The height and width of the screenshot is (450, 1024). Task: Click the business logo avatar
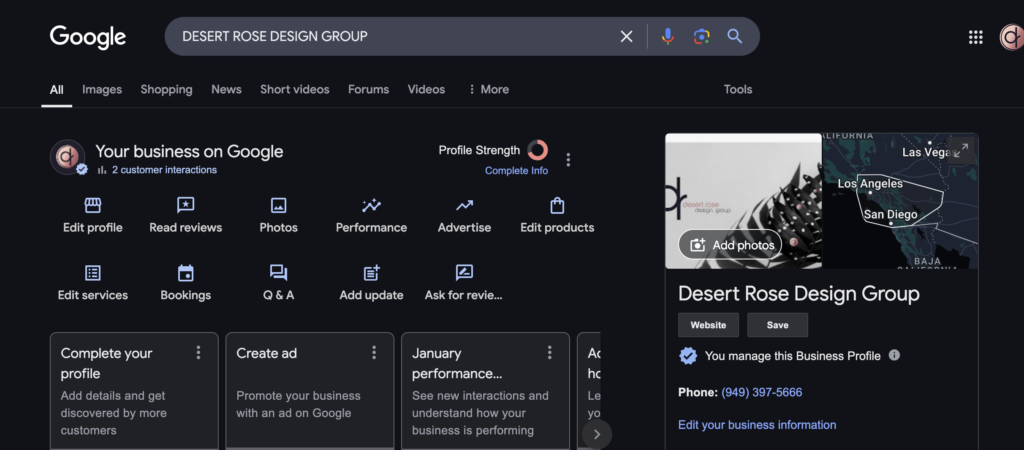[x=67, y=157]
